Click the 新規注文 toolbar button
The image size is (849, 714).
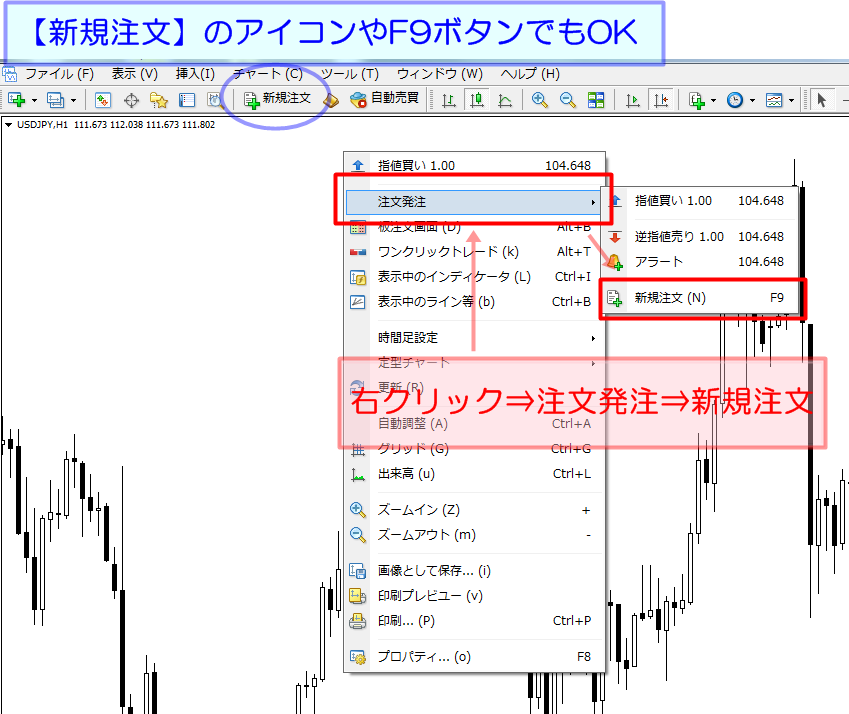(277, 99)
